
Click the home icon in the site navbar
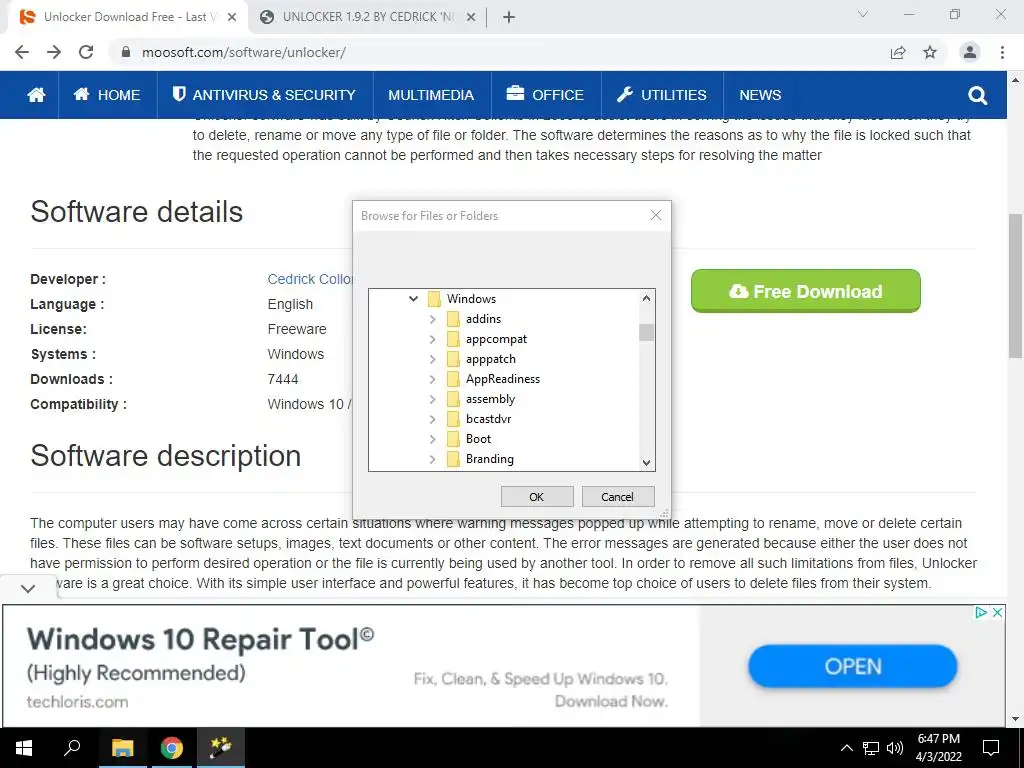pyautogui.click(x=37, y=95)
